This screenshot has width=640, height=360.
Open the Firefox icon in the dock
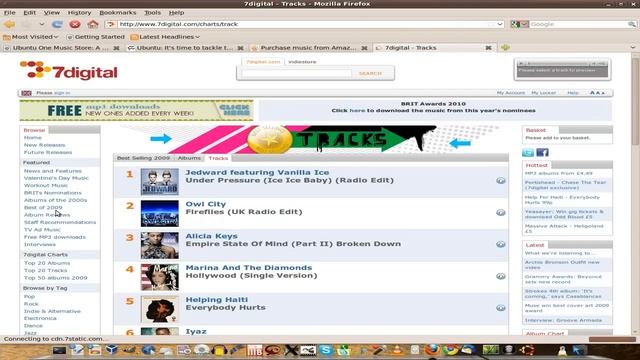coord(432,350)
